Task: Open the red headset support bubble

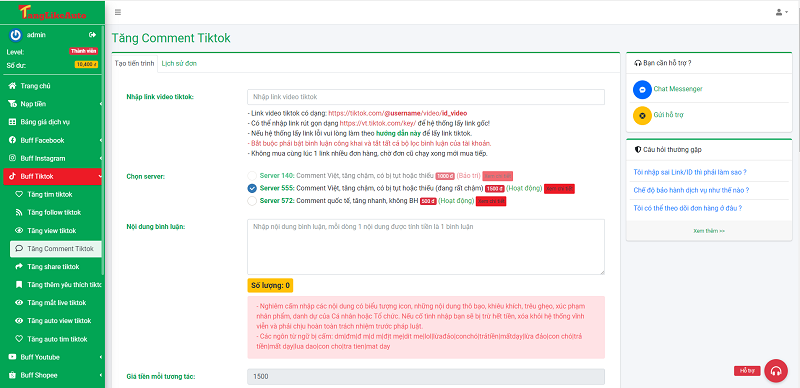Action: pos(776,371)
